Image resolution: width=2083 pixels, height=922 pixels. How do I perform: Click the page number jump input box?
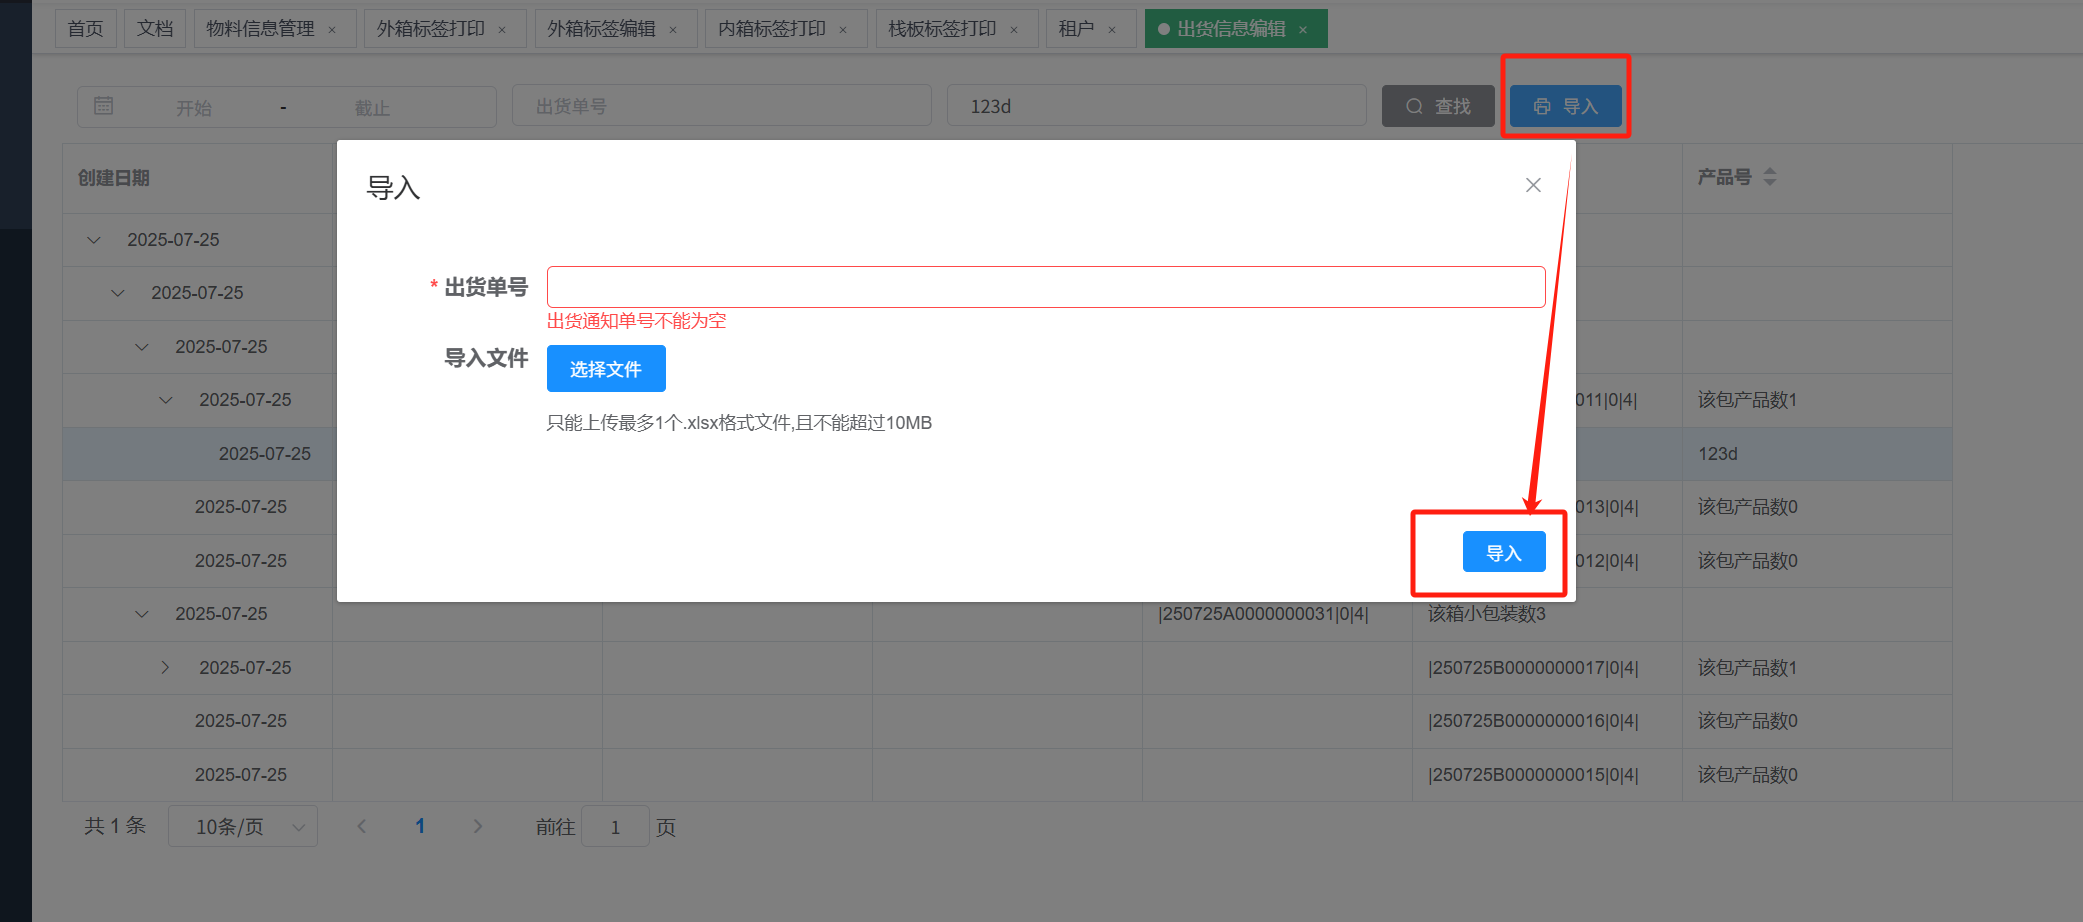point(615,826)
